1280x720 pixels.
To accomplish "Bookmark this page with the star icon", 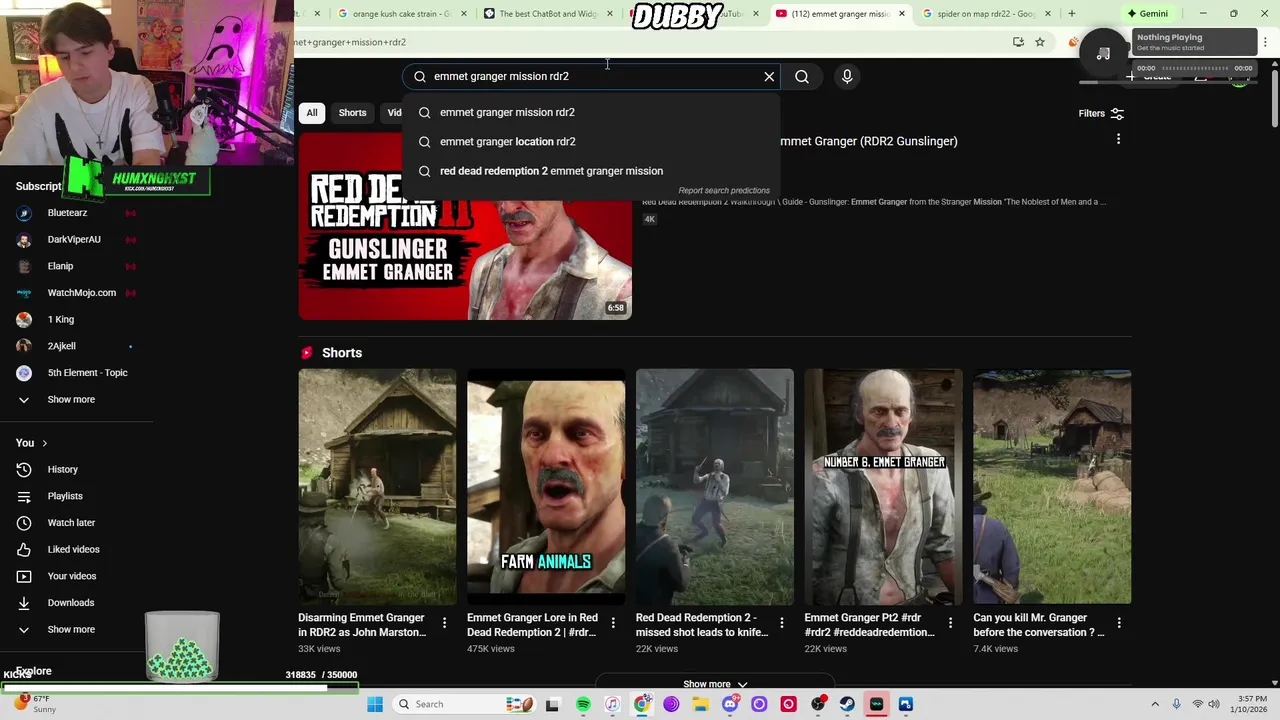I will [x=1040, y=42].
